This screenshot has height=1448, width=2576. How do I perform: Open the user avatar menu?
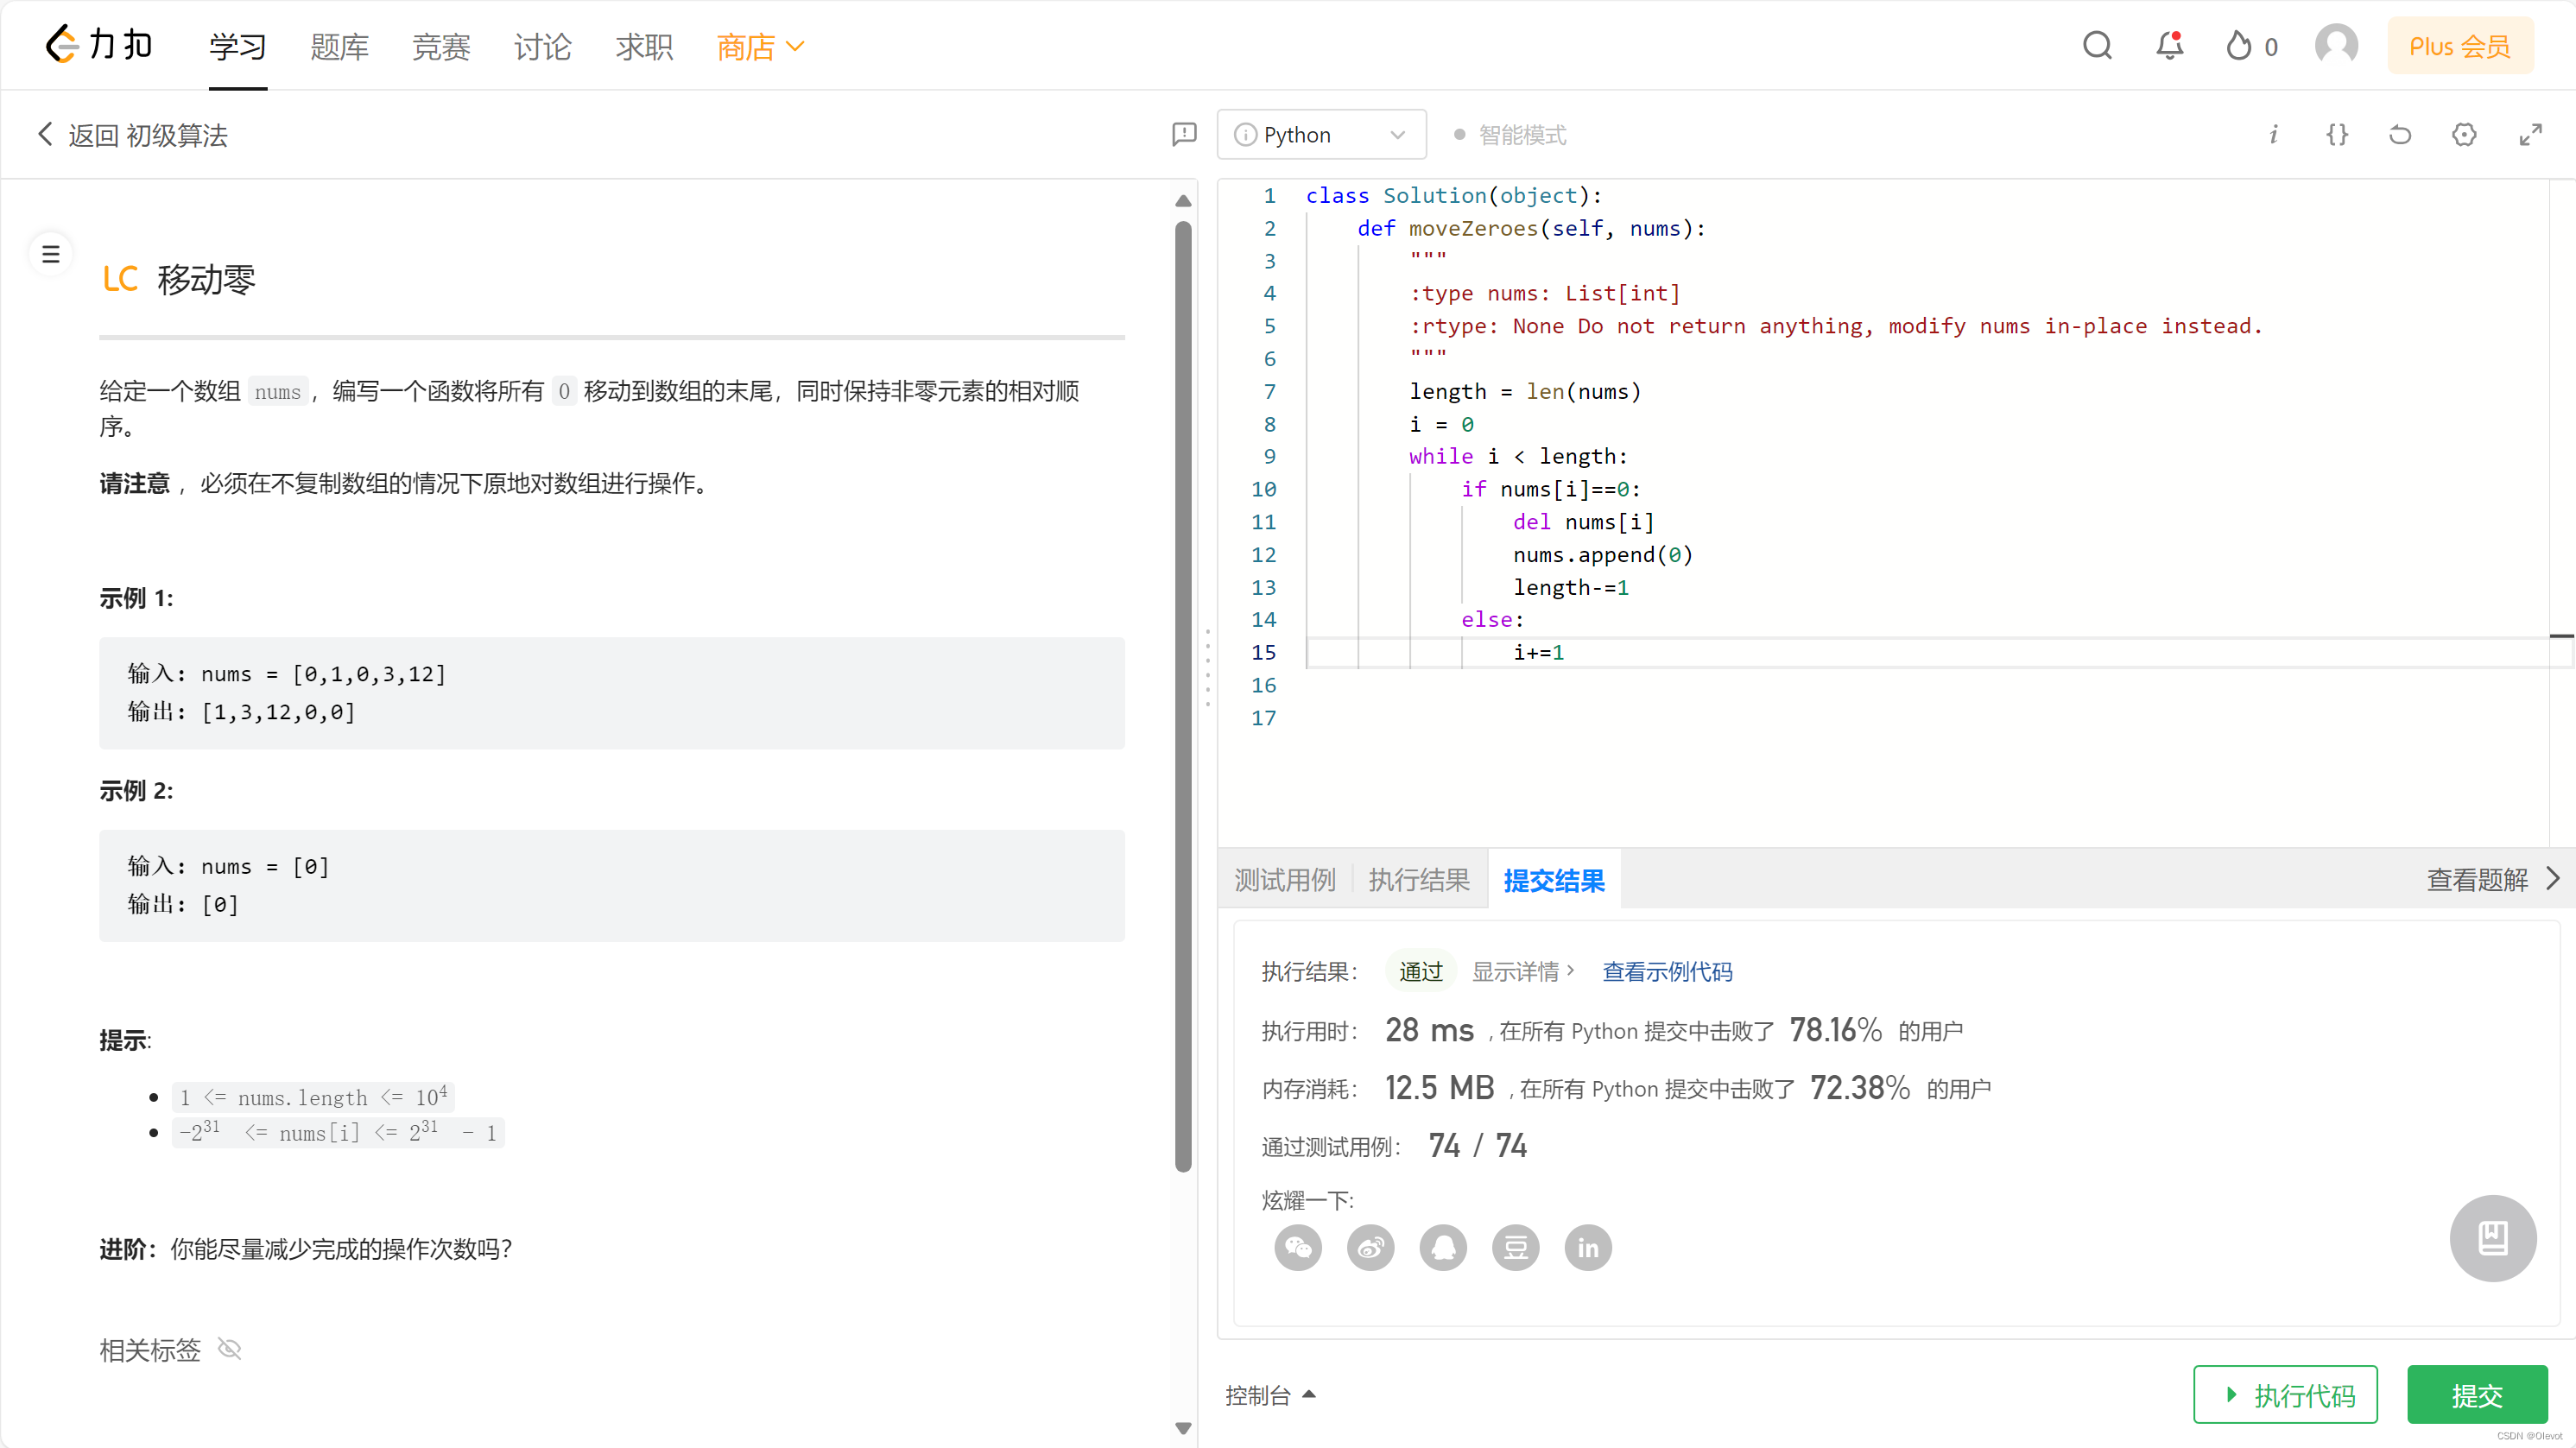click(x=2336, y=46)
